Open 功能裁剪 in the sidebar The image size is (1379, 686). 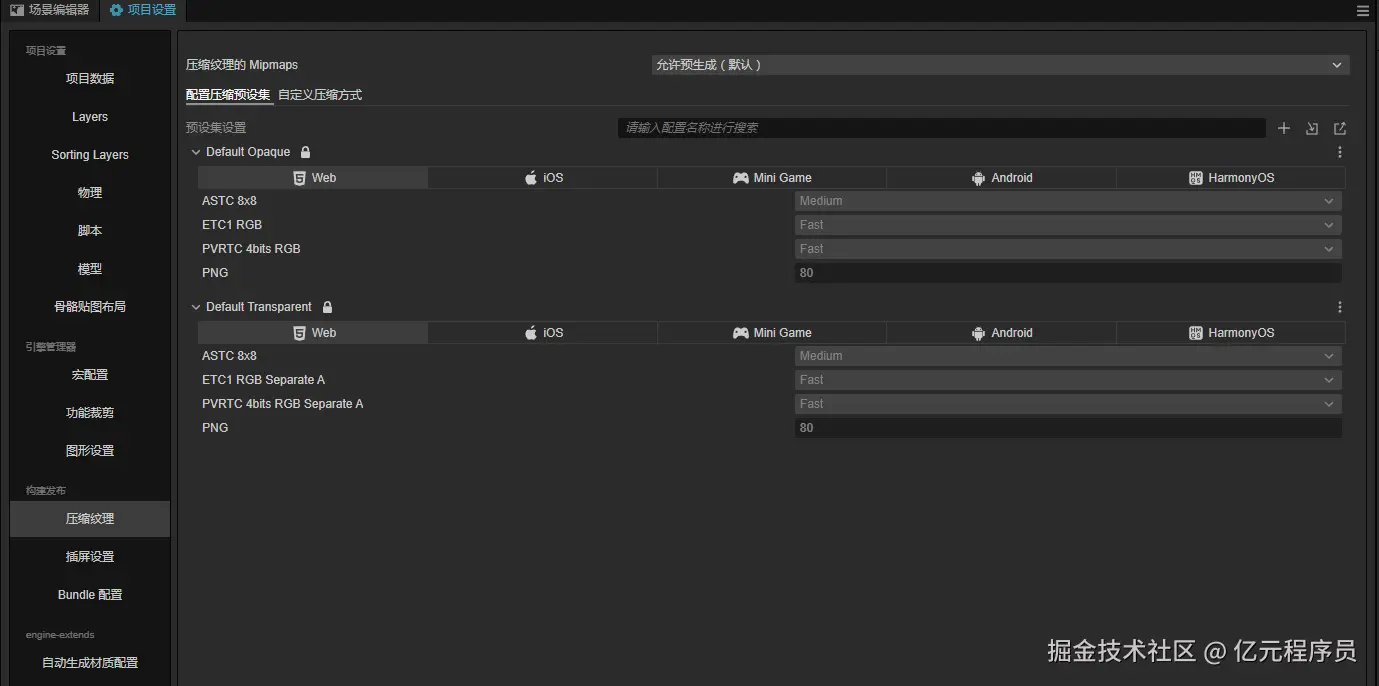(90, 413)
